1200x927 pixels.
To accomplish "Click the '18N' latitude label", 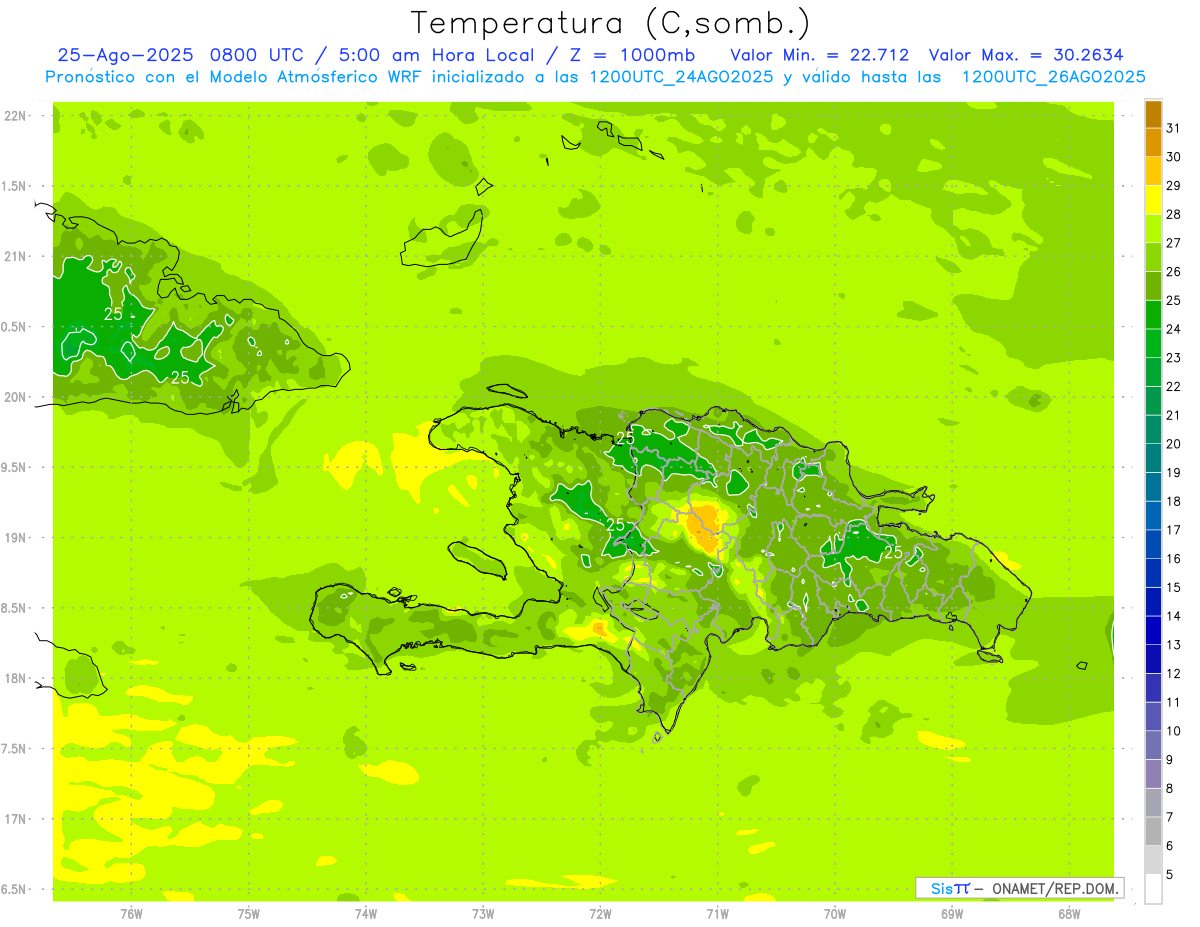I will tap(15, 678).
